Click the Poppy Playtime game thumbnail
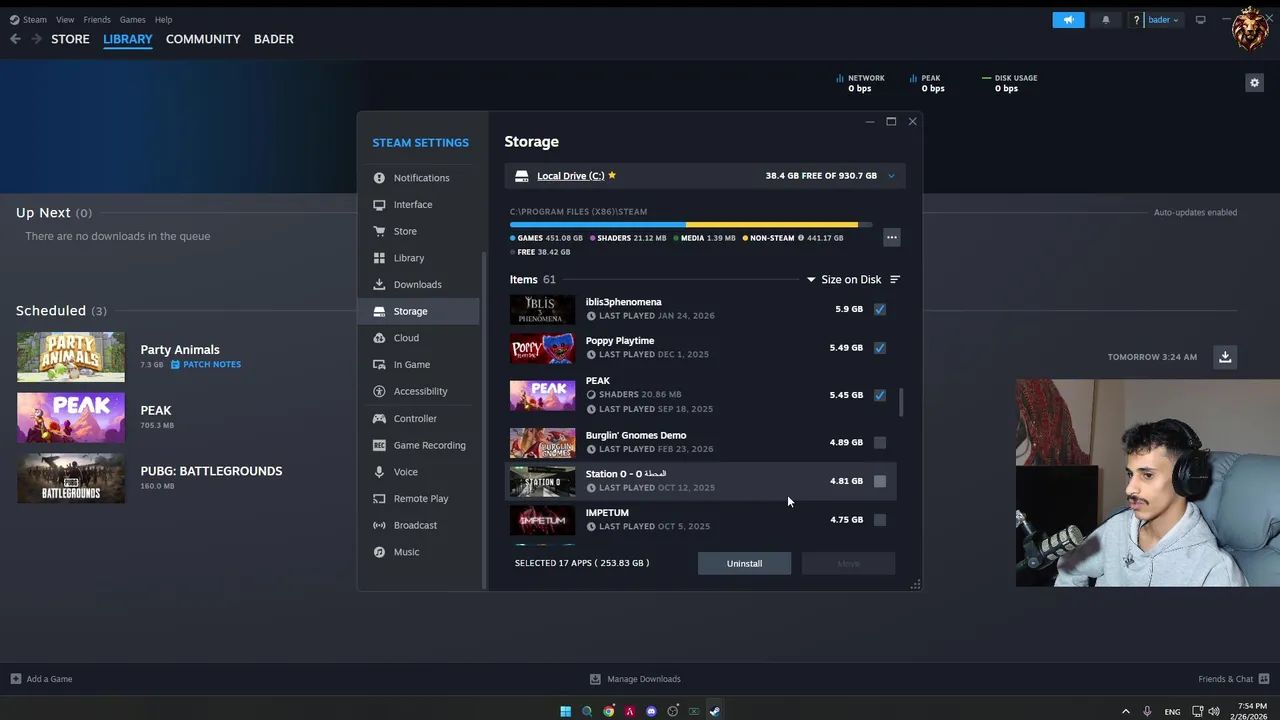The image size is (1280, 720). click(542, 348)
